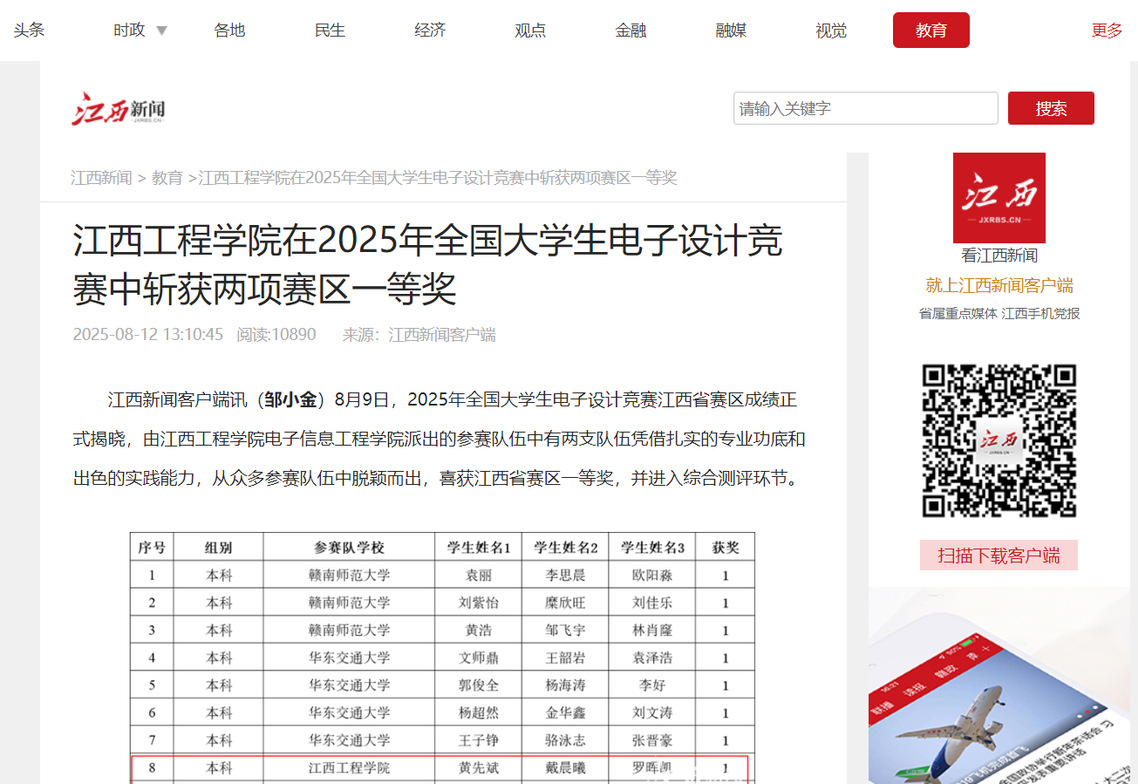Image resolution: width=1138 pixels, height=784 pixels.
Task: Open the 观点 section
Action: pyautogui.click(x=530, y=30)
